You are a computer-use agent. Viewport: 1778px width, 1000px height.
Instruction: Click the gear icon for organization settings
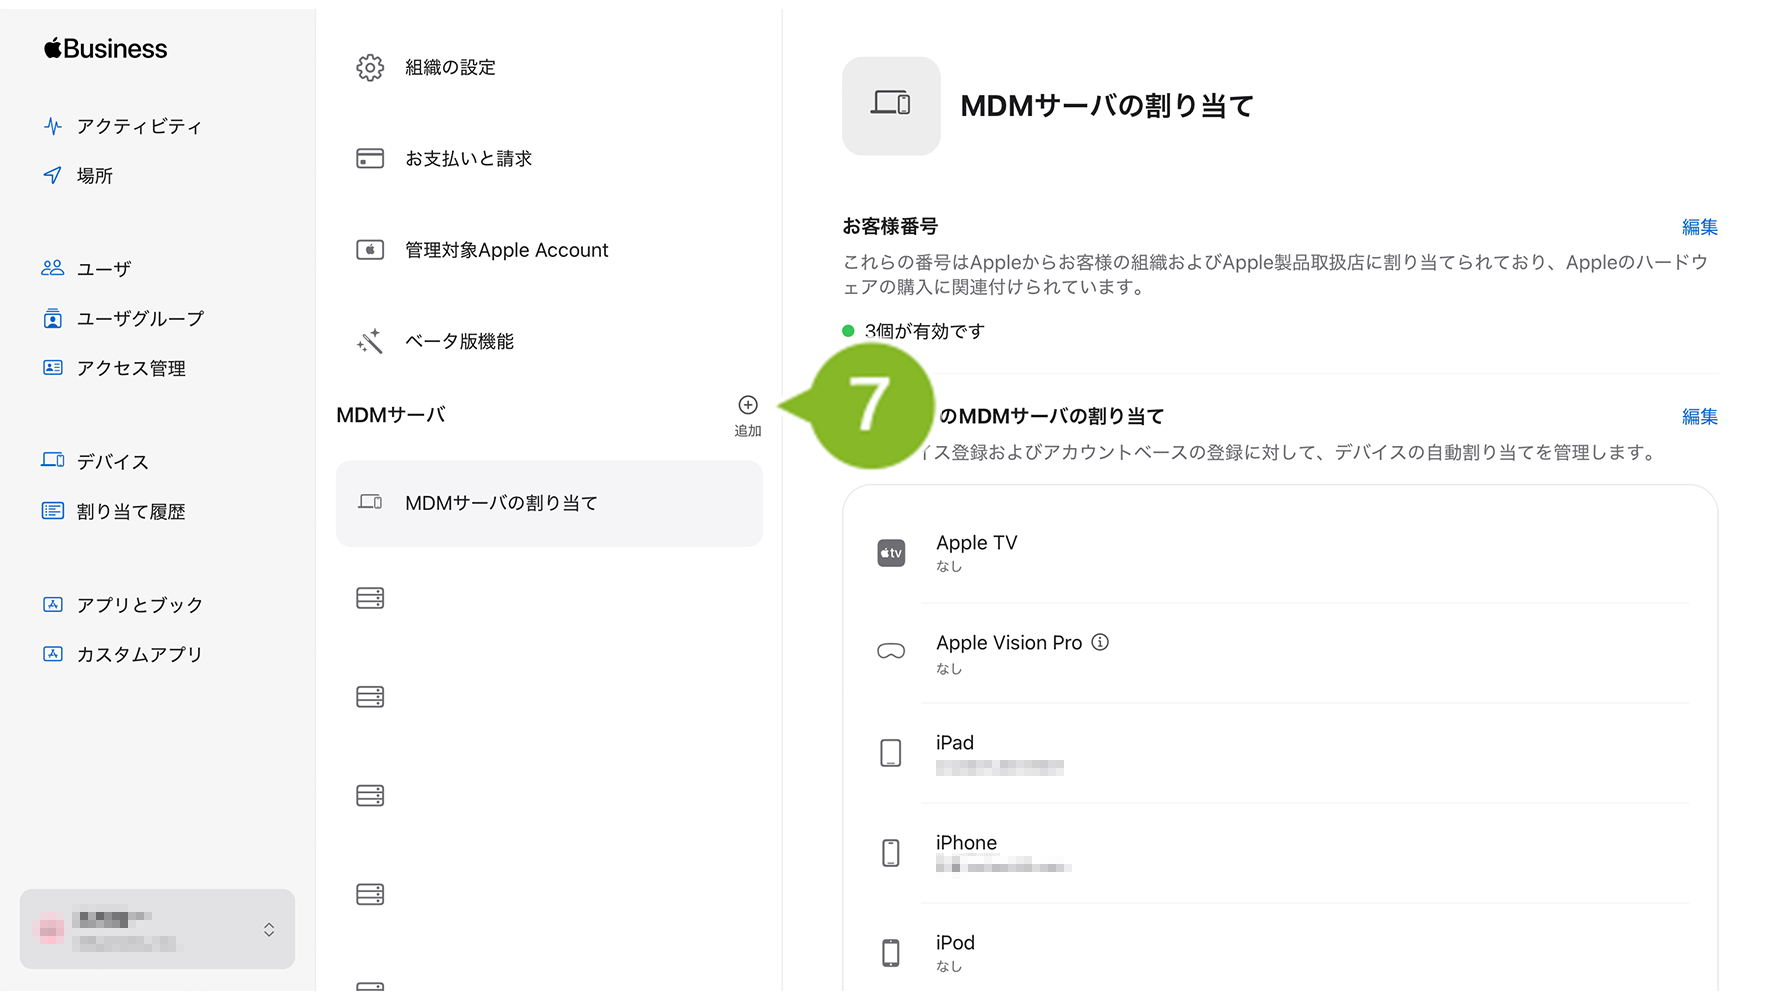click(x=370, y=67)
